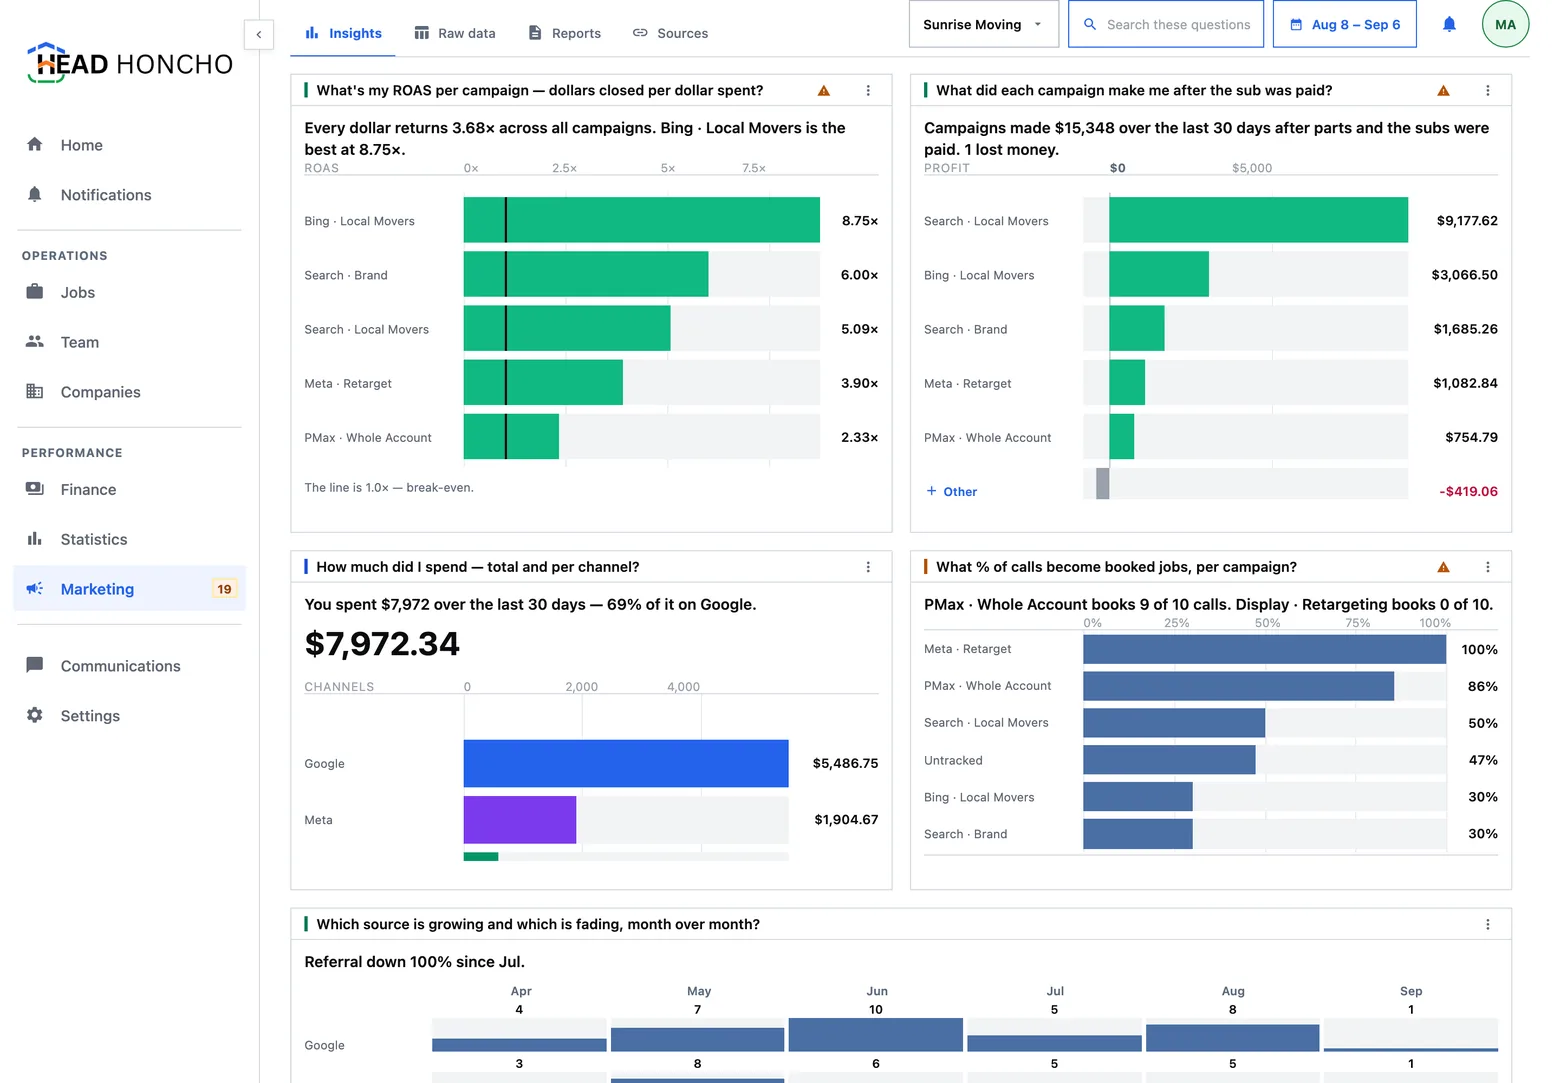This screenshot has width=1560, height=1083.
Task: Collapse the sidebar with the chevron button
Action: tap(259, 34)
